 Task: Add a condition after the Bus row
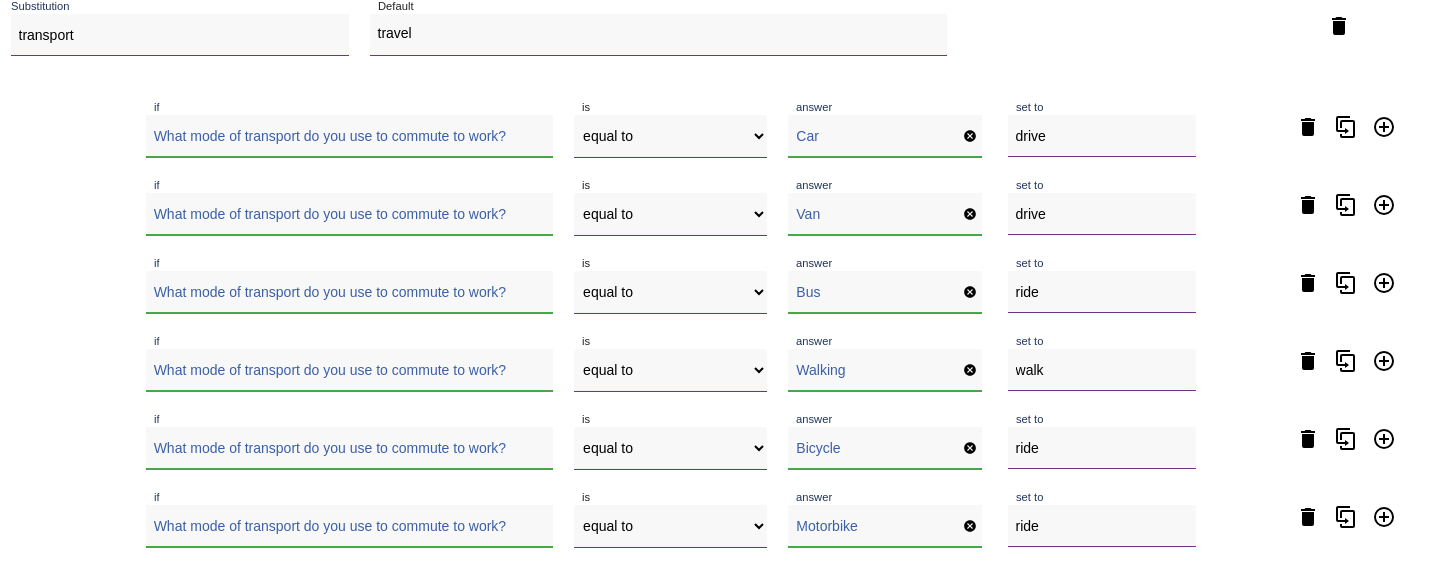coord(1384,283)
